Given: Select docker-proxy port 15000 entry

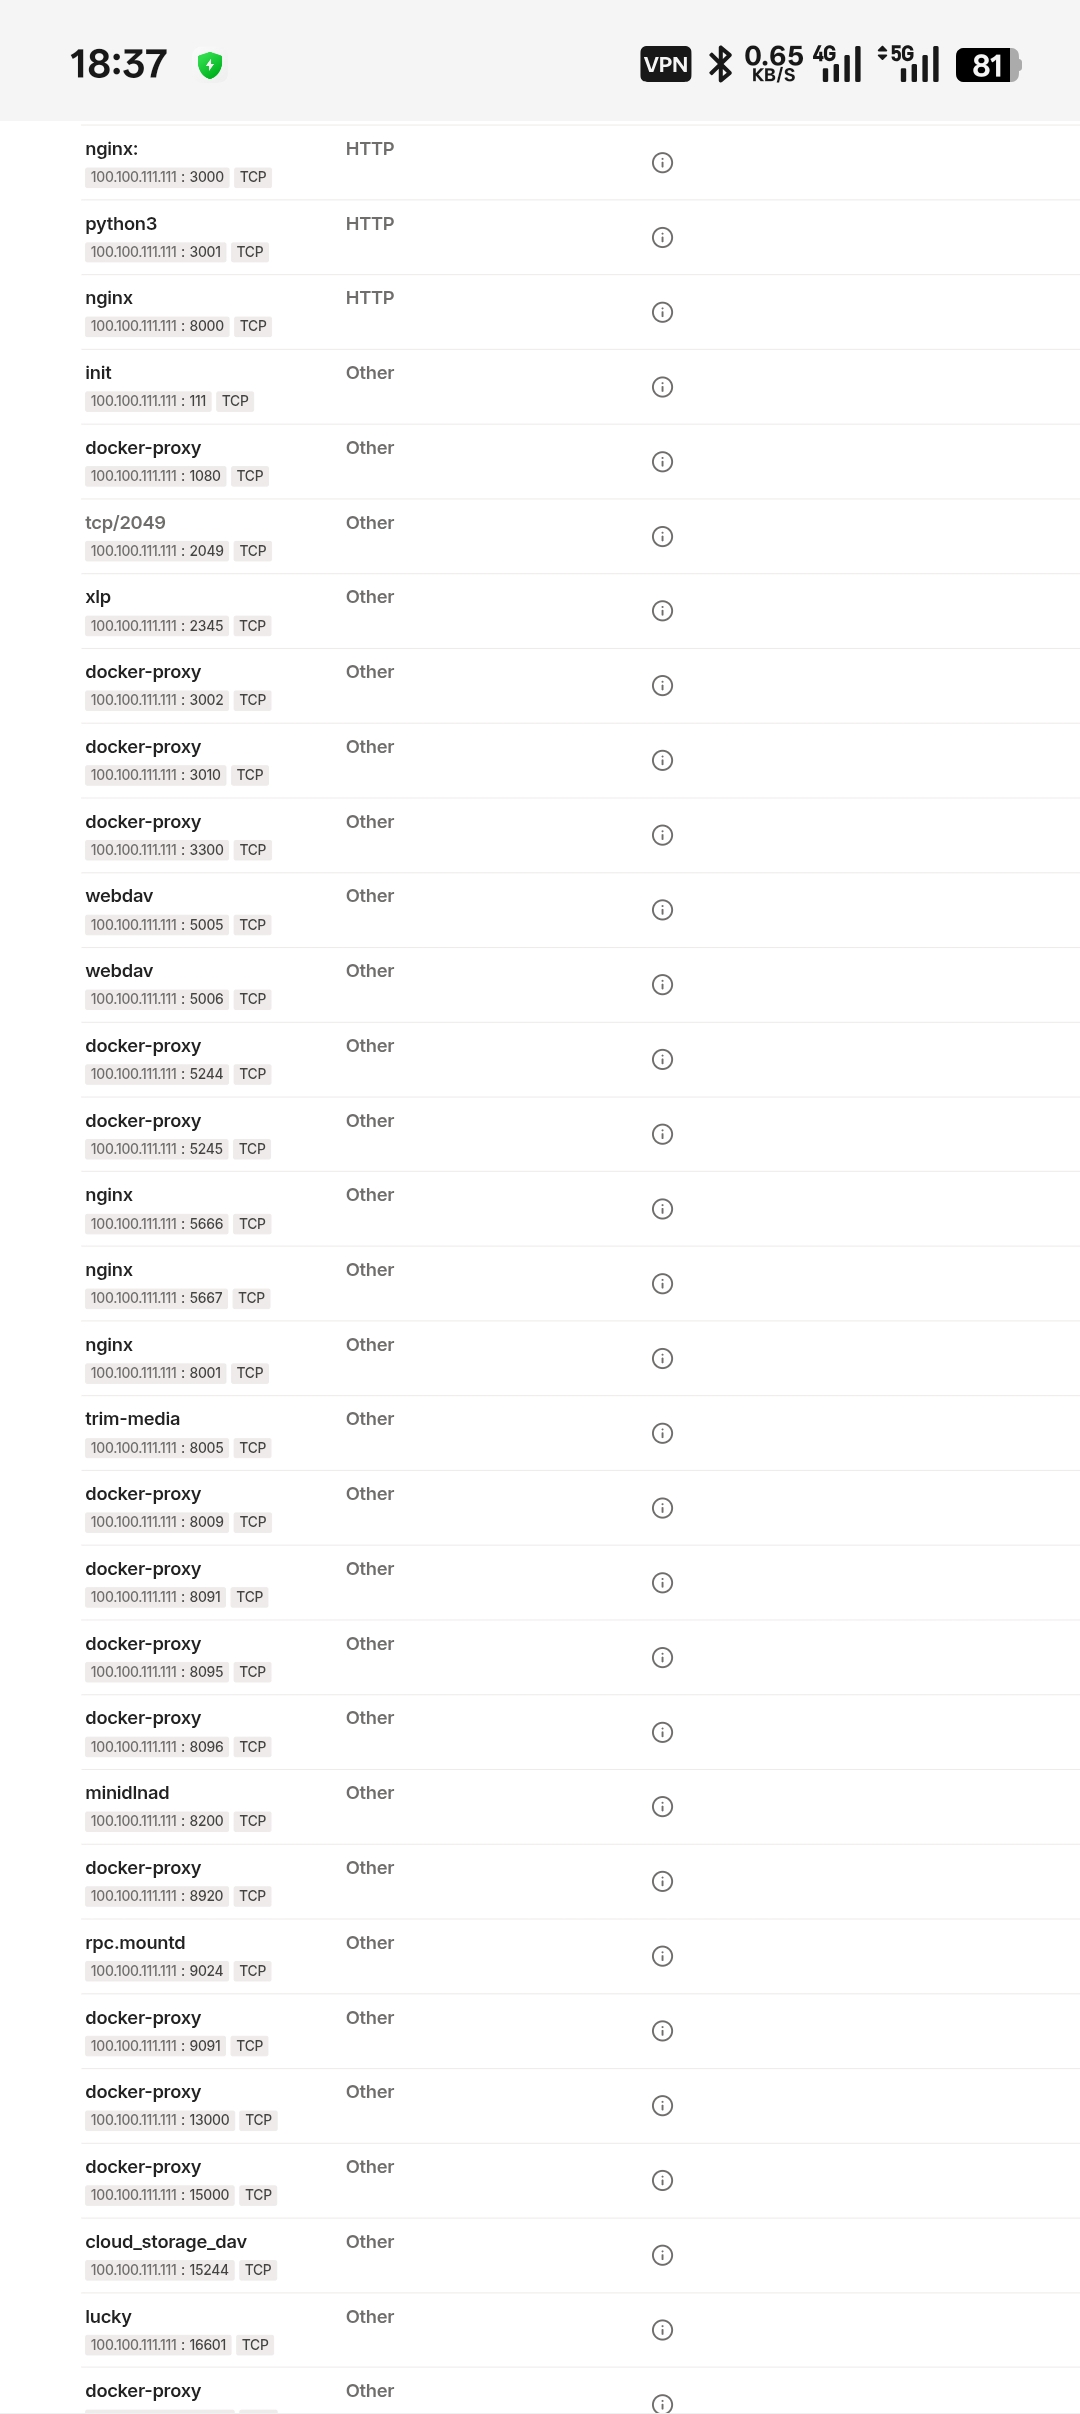Looking at the screenshot, I should tap(143, 2167).
